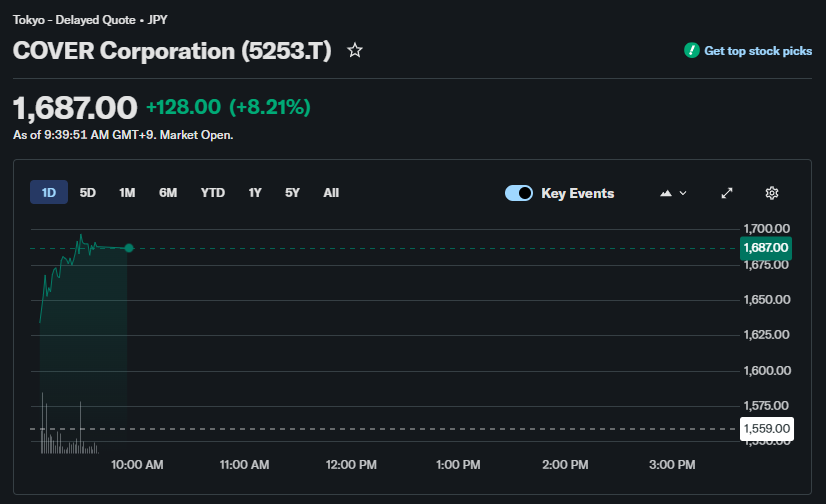This screenshot has width=826, height=504.
Task: Click the 12:00 PM axis label
Action: pos(351,465)
